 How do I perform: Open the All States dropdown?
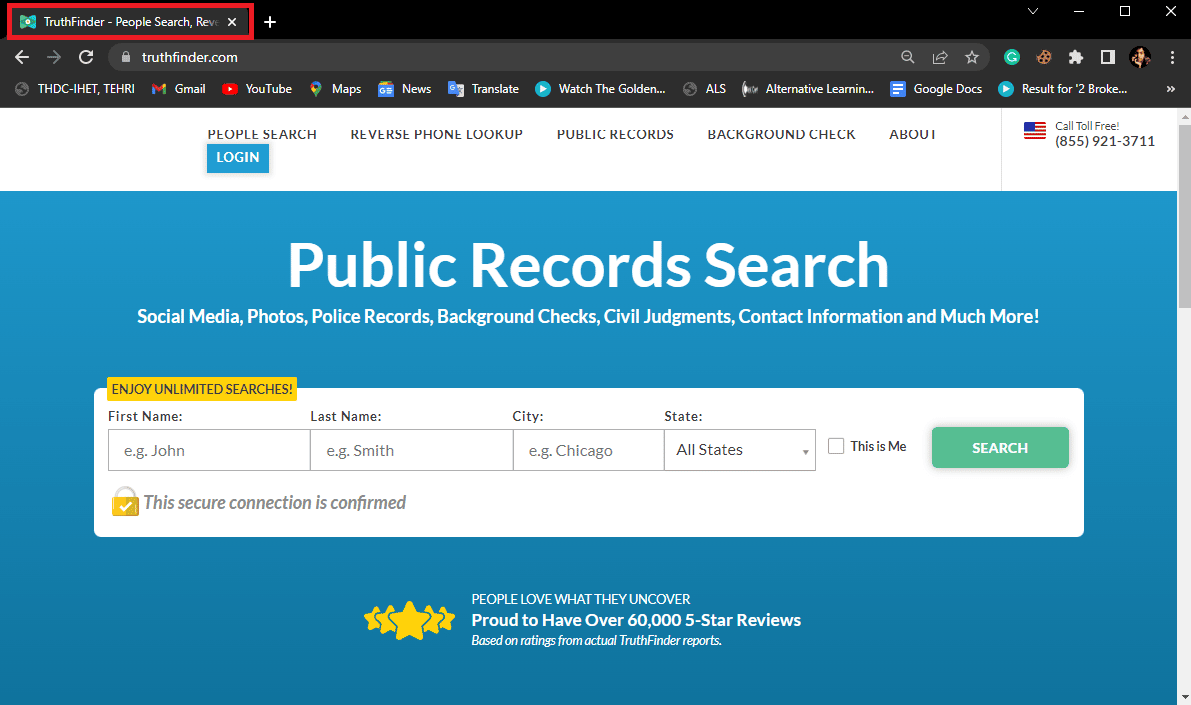click(740, 450)
